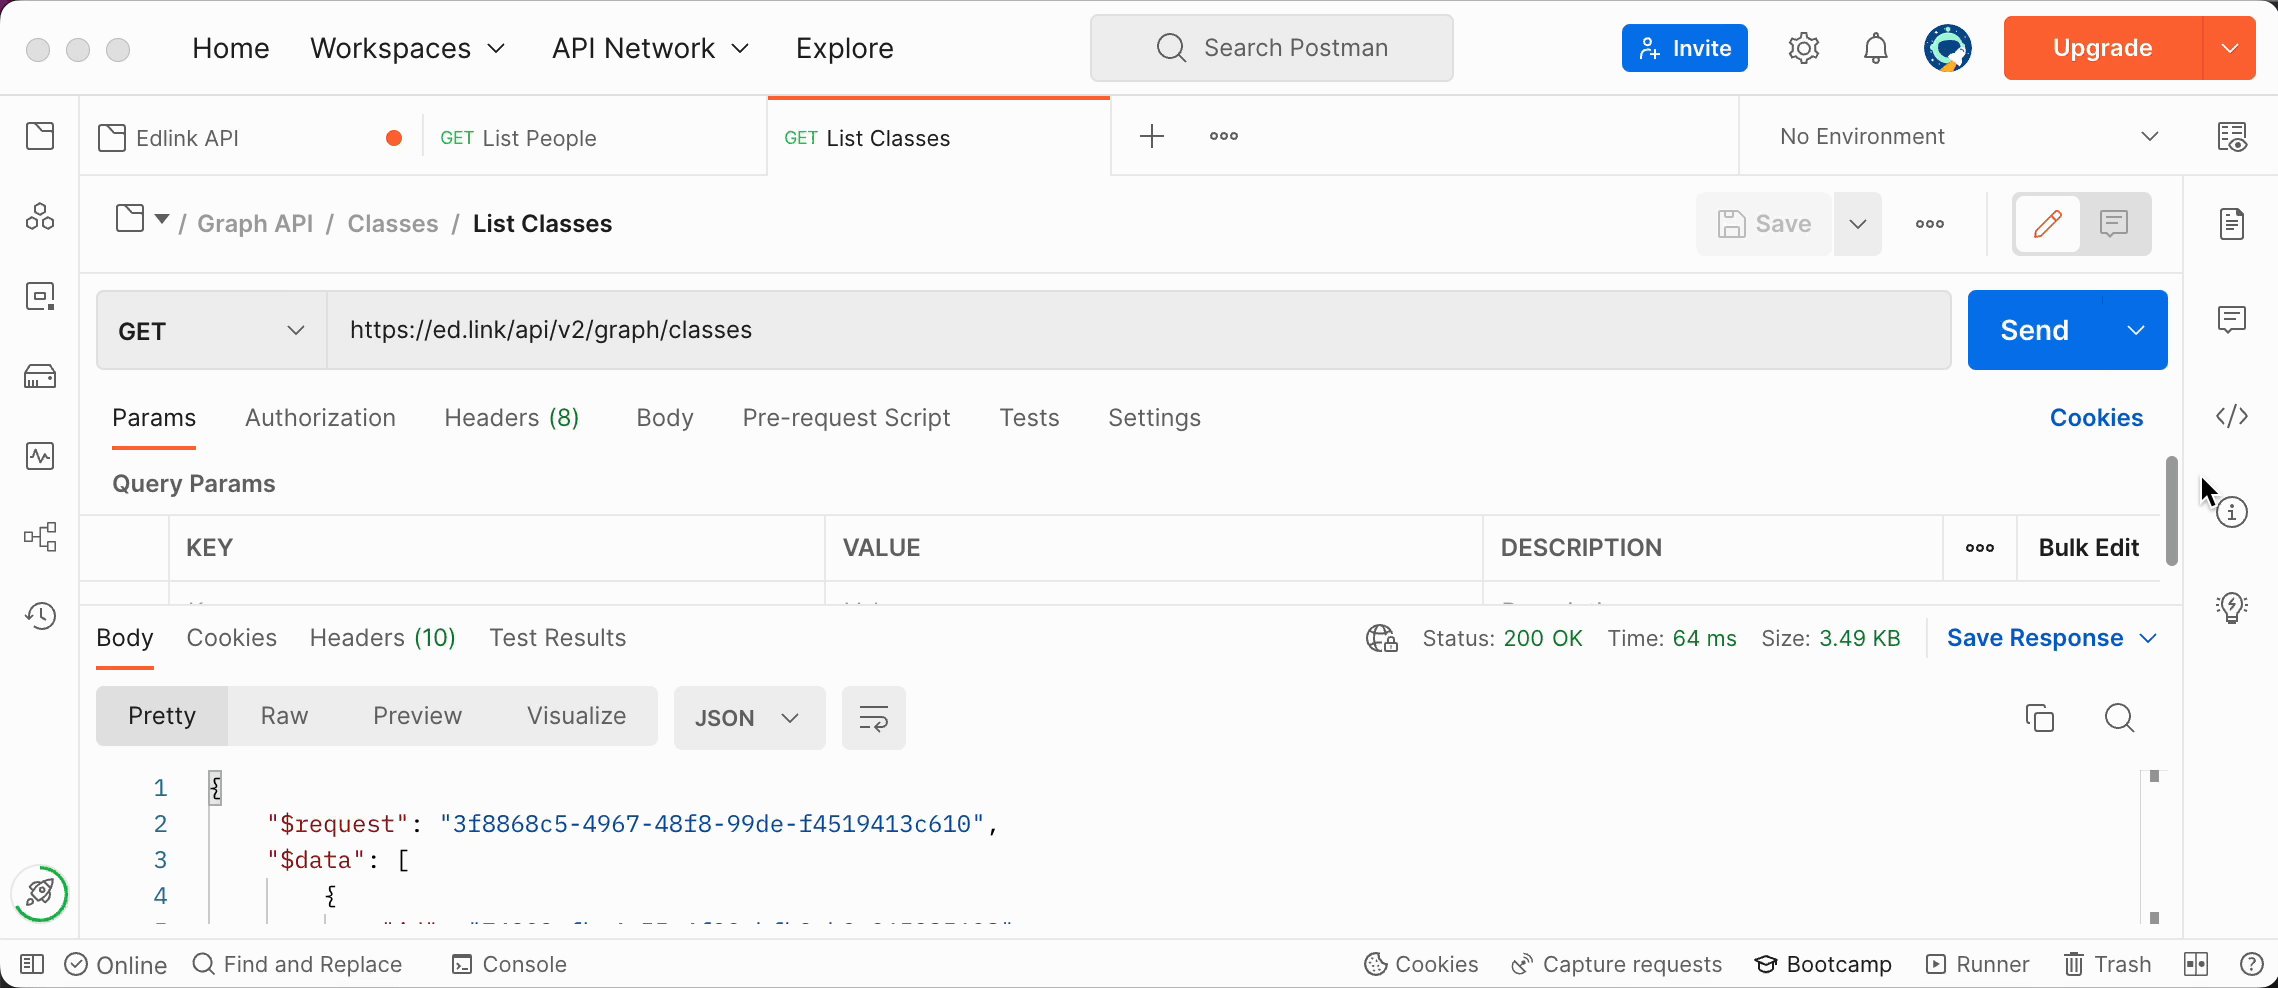Open the request Headers (8) tab
Screen dimensions: 2278x988
(512, 418)
